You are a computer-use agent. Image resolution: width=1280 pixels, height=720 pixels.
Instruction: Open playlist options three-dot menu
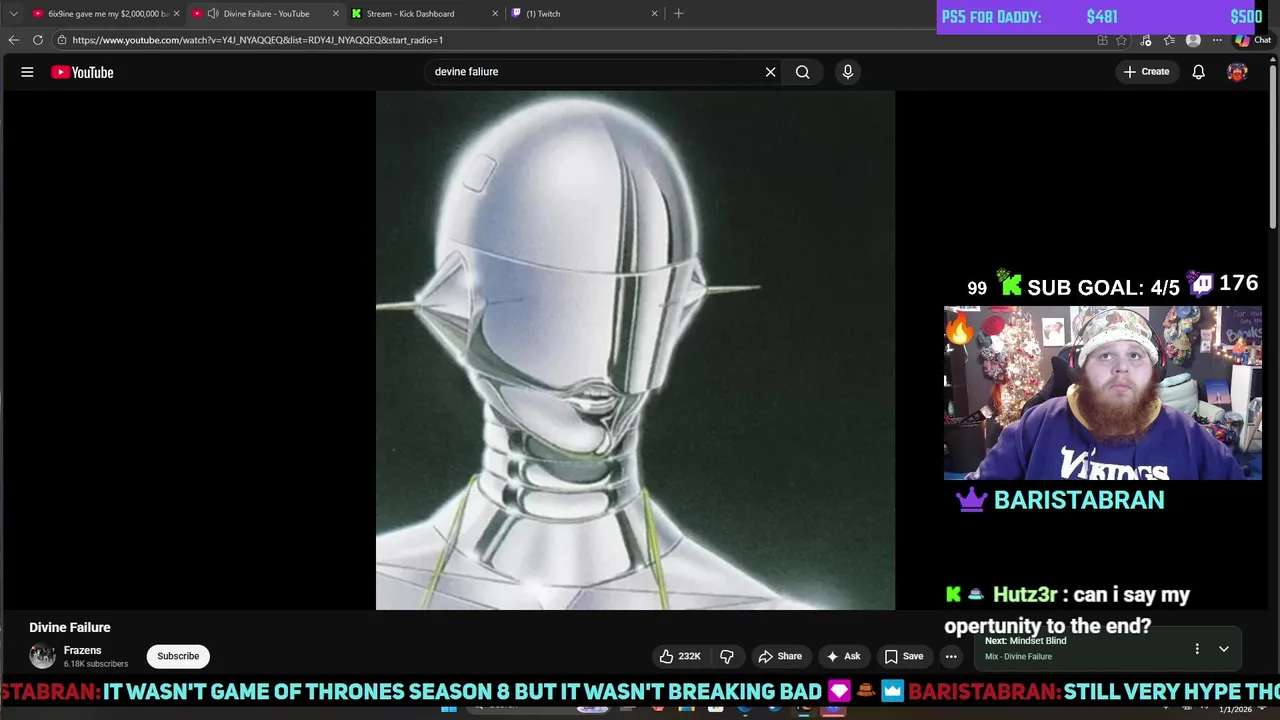point(1196,649)
